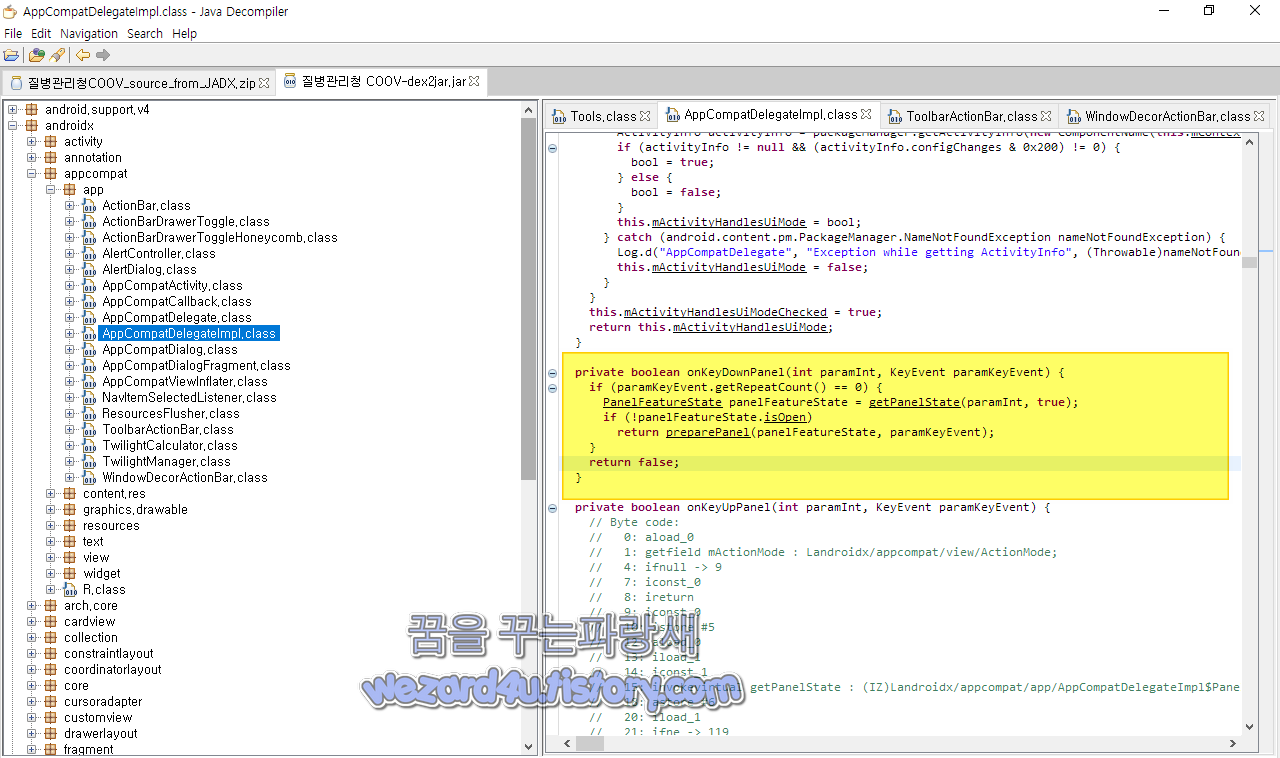
Task: Close the AppCompatDelegateImpl.class editor tab
Action: pos(866,115)
